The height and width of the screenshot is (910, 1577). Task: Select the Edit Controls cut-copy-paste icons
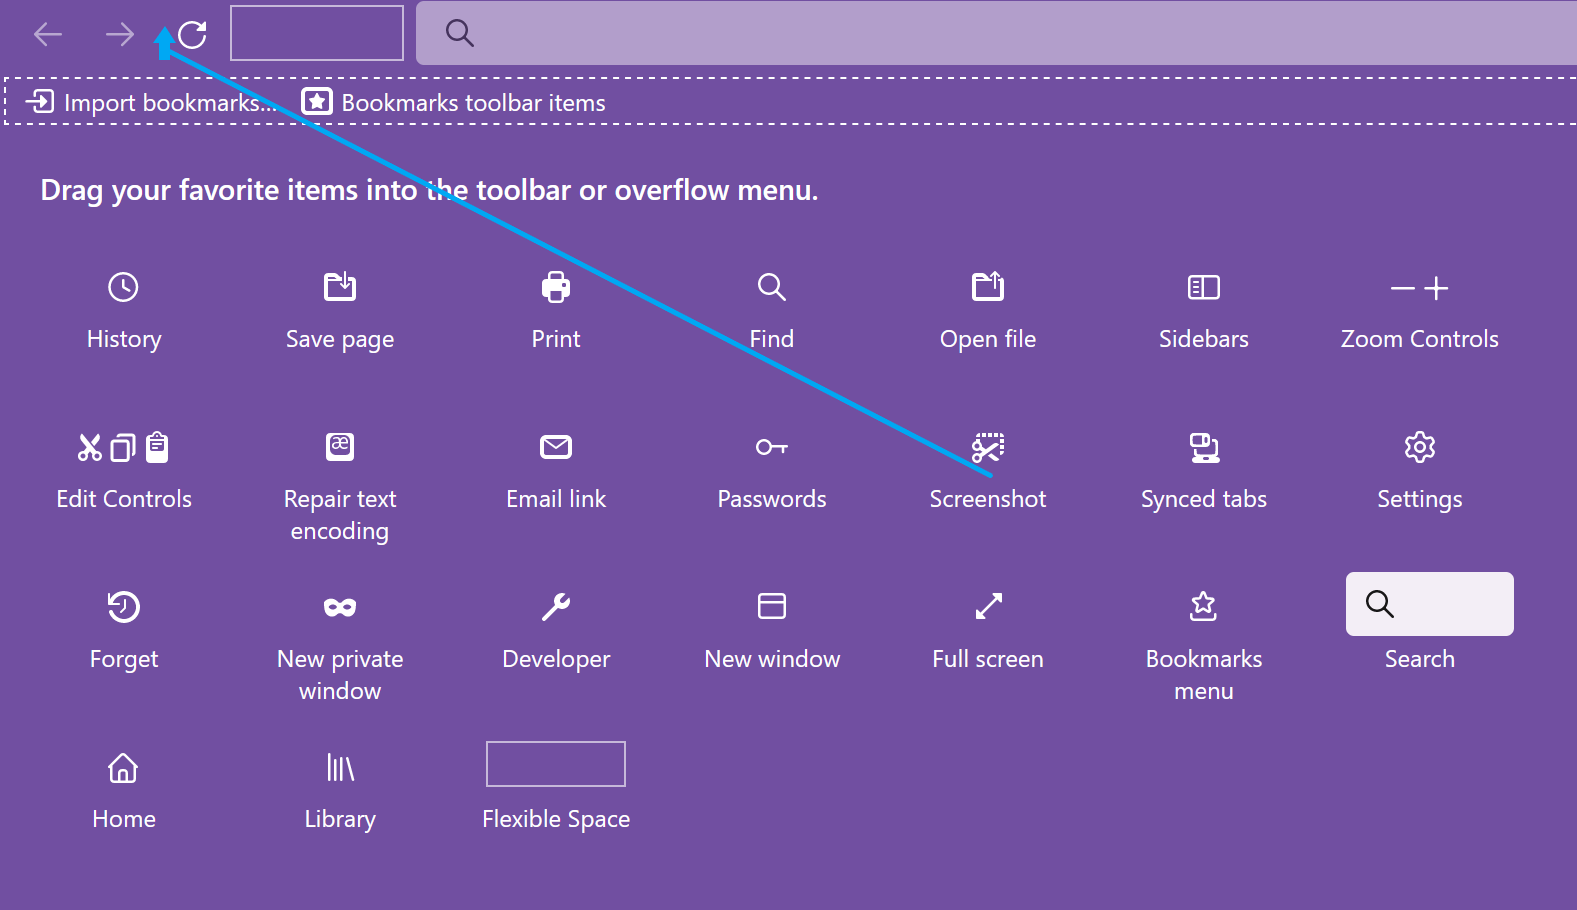click(124, 447)
